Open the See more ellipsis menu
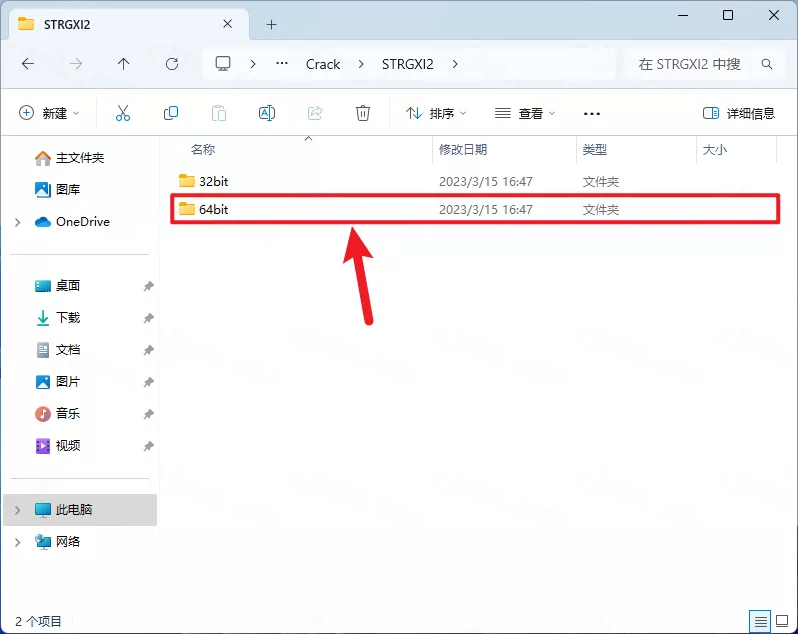 tap(592, 113)
